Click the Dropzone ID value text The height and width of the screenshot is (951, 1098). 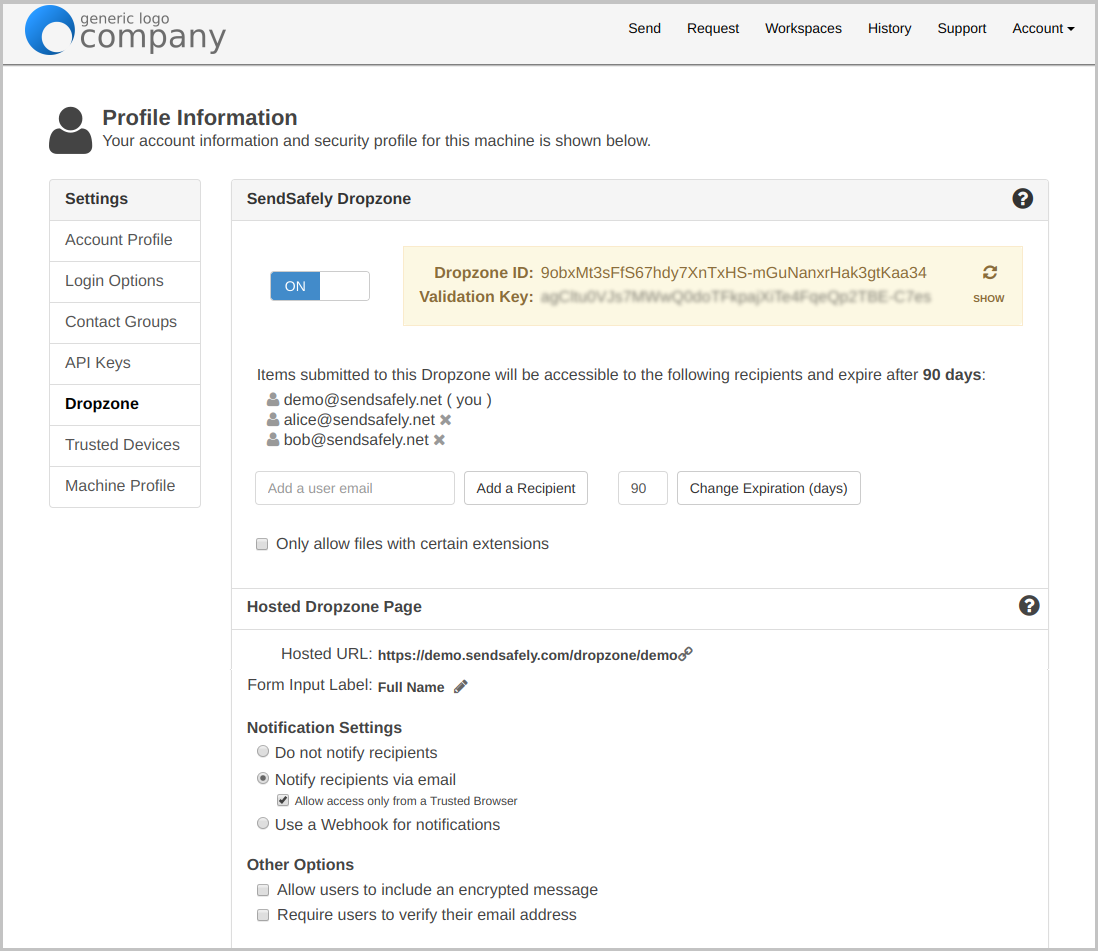pos(733,273)
